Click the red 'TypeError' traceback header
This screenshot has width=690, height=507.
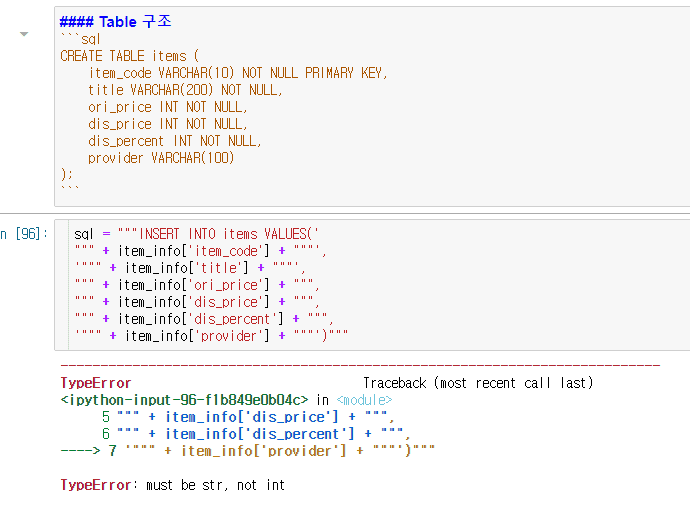coord(96,383)
